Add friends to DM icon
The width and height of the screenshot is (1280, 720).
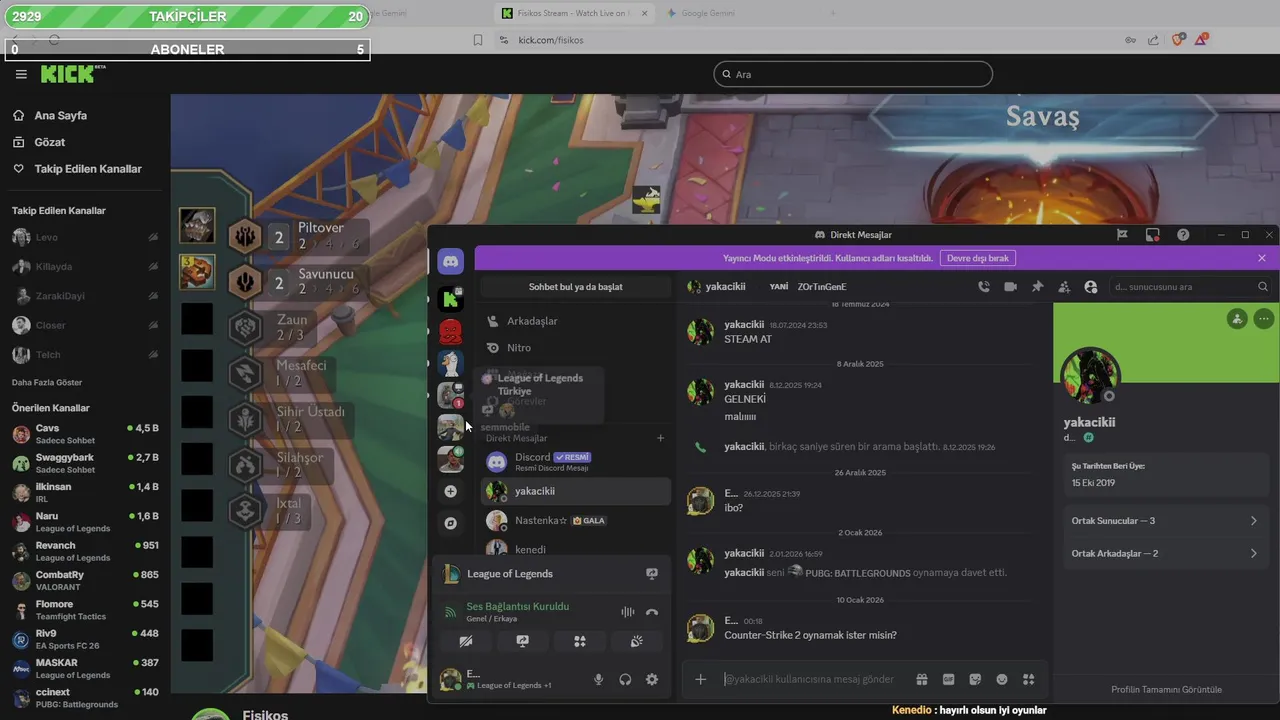[1064, 286]
